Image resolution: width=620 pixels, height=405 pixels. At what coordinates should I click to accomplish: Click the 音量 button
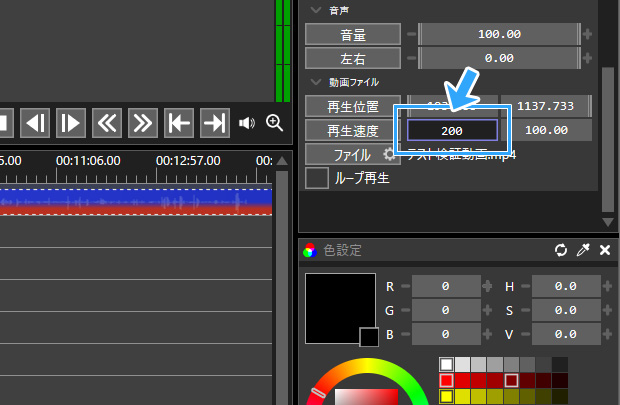click(353, 34)
